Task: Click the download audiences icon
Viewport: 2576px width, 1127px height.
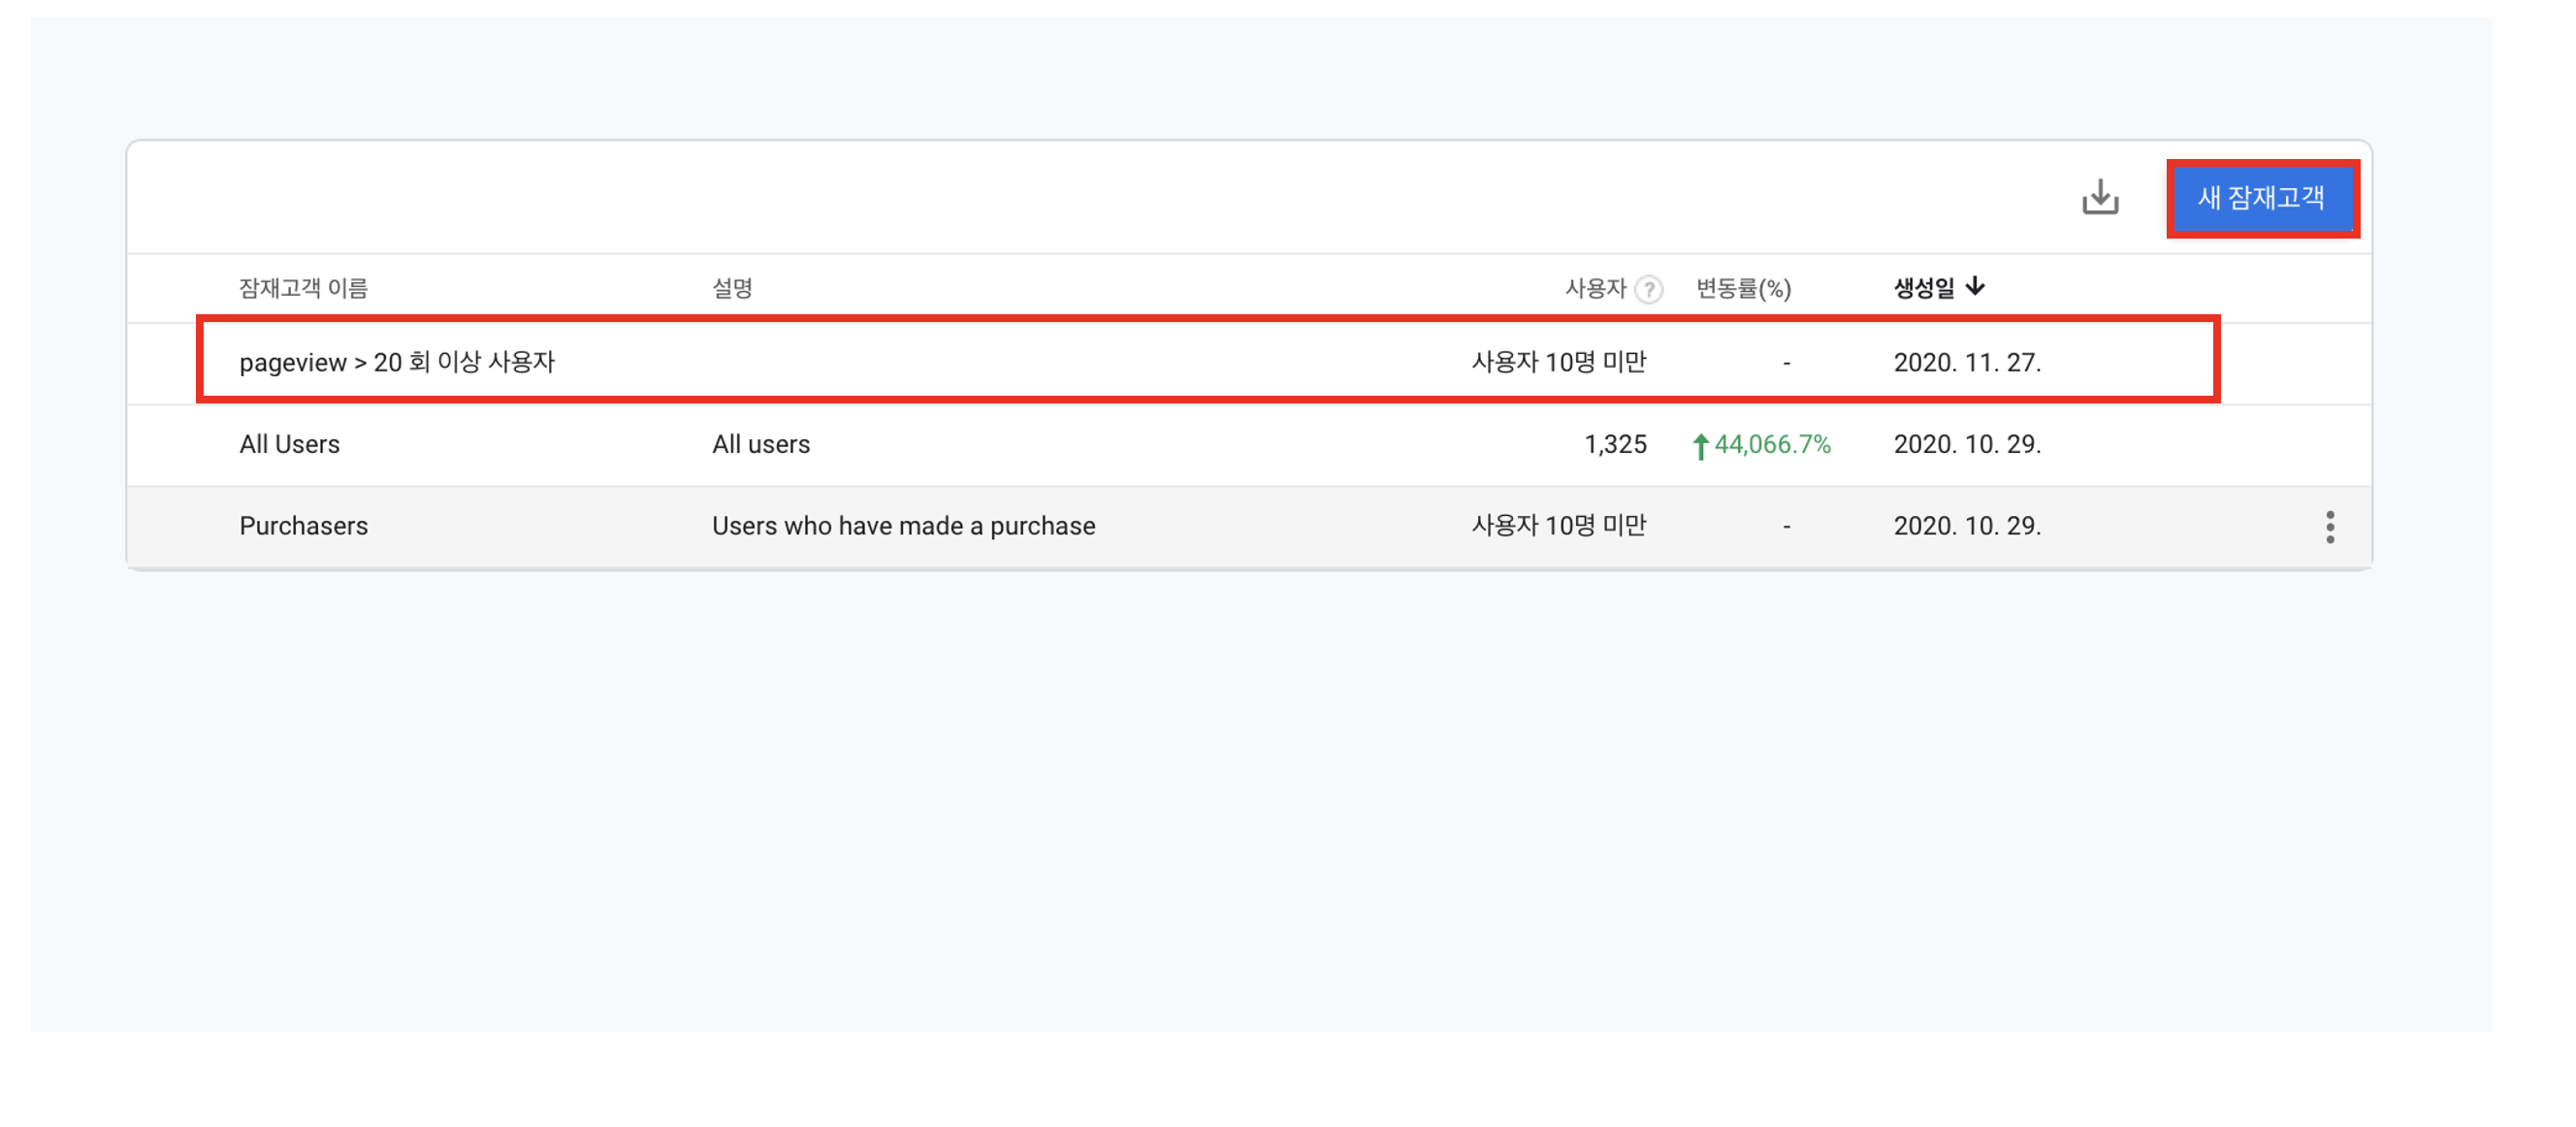Action: (x=2099, y=197)
